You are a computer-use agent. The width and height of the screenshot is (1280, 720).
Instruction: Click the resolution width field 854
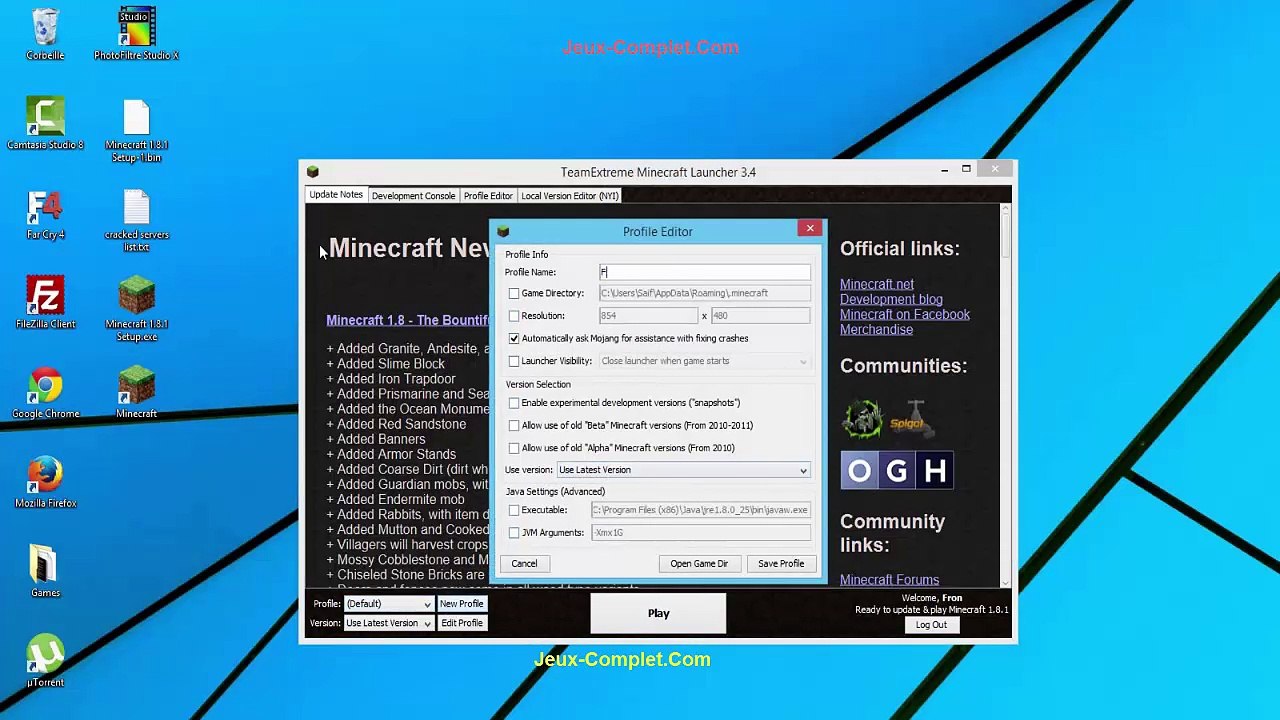[x=648, y=316]
